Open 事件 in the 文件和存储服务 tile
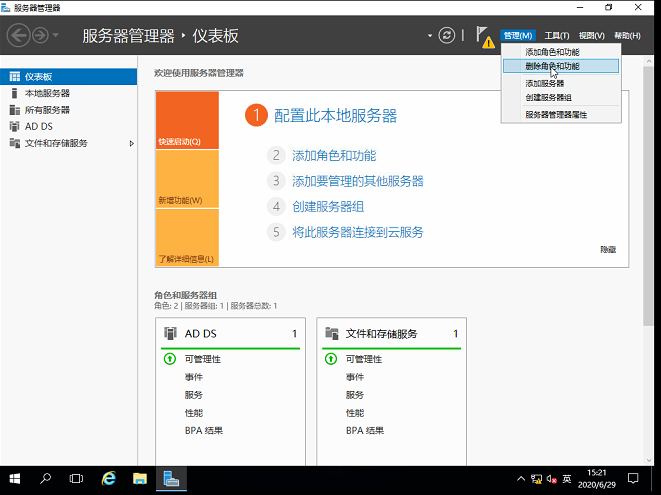 tap(355, 377)
